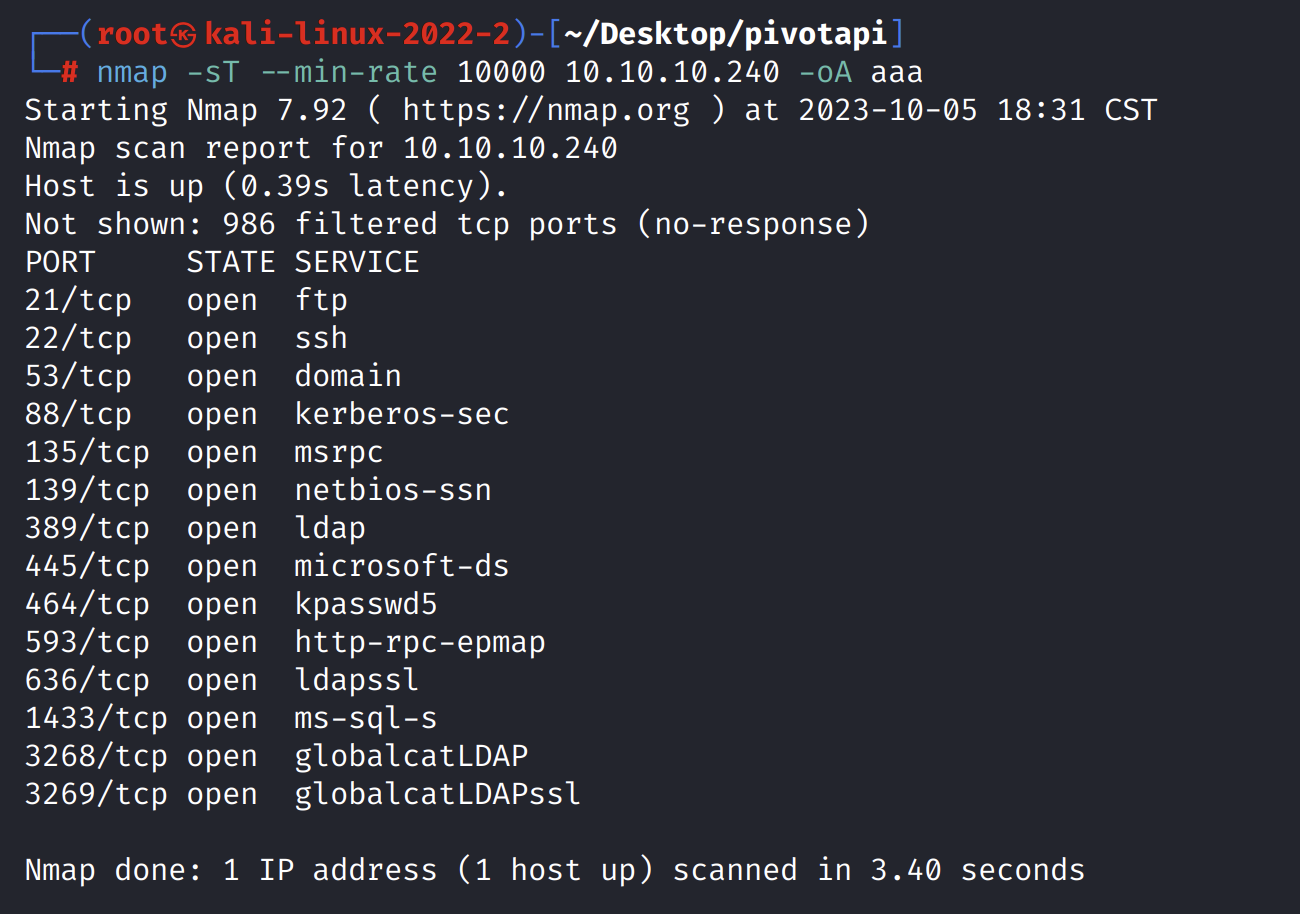Viewport: 1300px width, 914px height.
Task: Click the 445/tcp port entry
Action: tap(87, 566)
